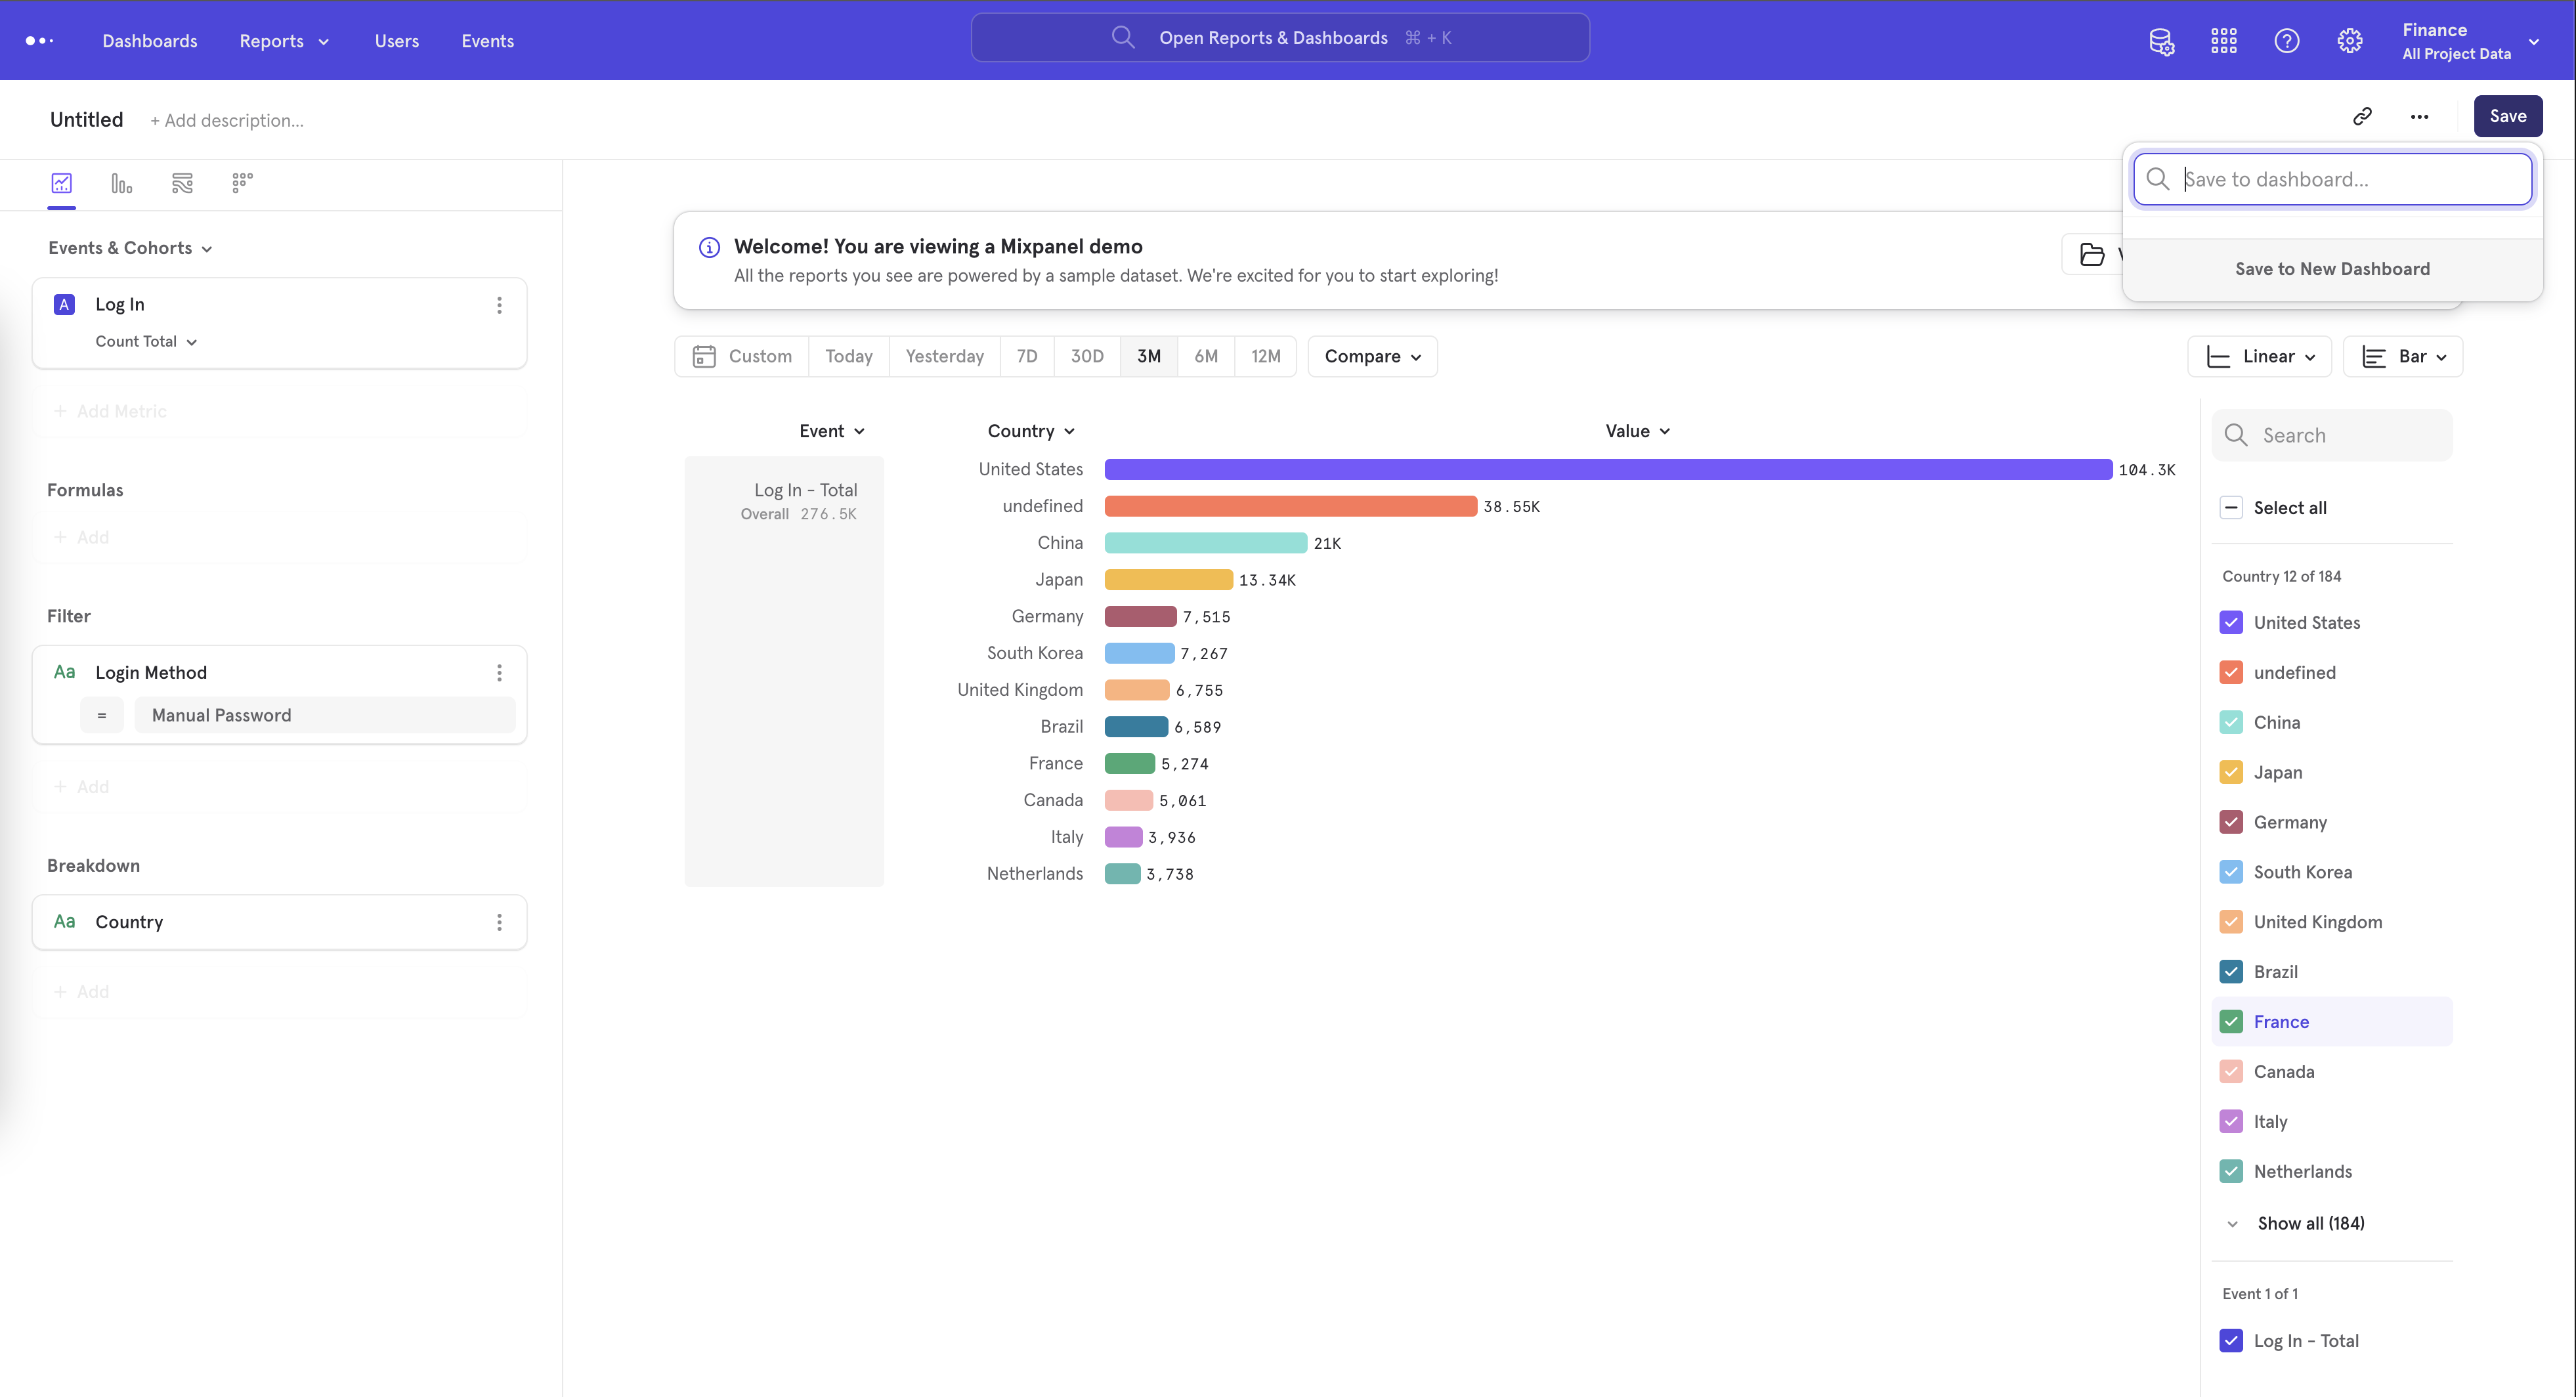Open the apps grid icon
The height and width of the screenshot is (1397, 2576).
[x=2224, y=41]
